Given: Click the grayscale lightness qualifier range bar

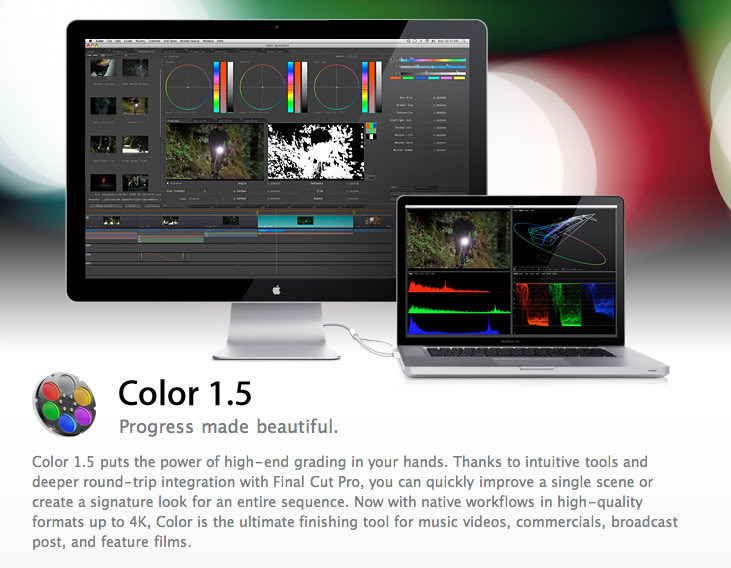Looking at the screenshot, I should click(x=433, y=73).
